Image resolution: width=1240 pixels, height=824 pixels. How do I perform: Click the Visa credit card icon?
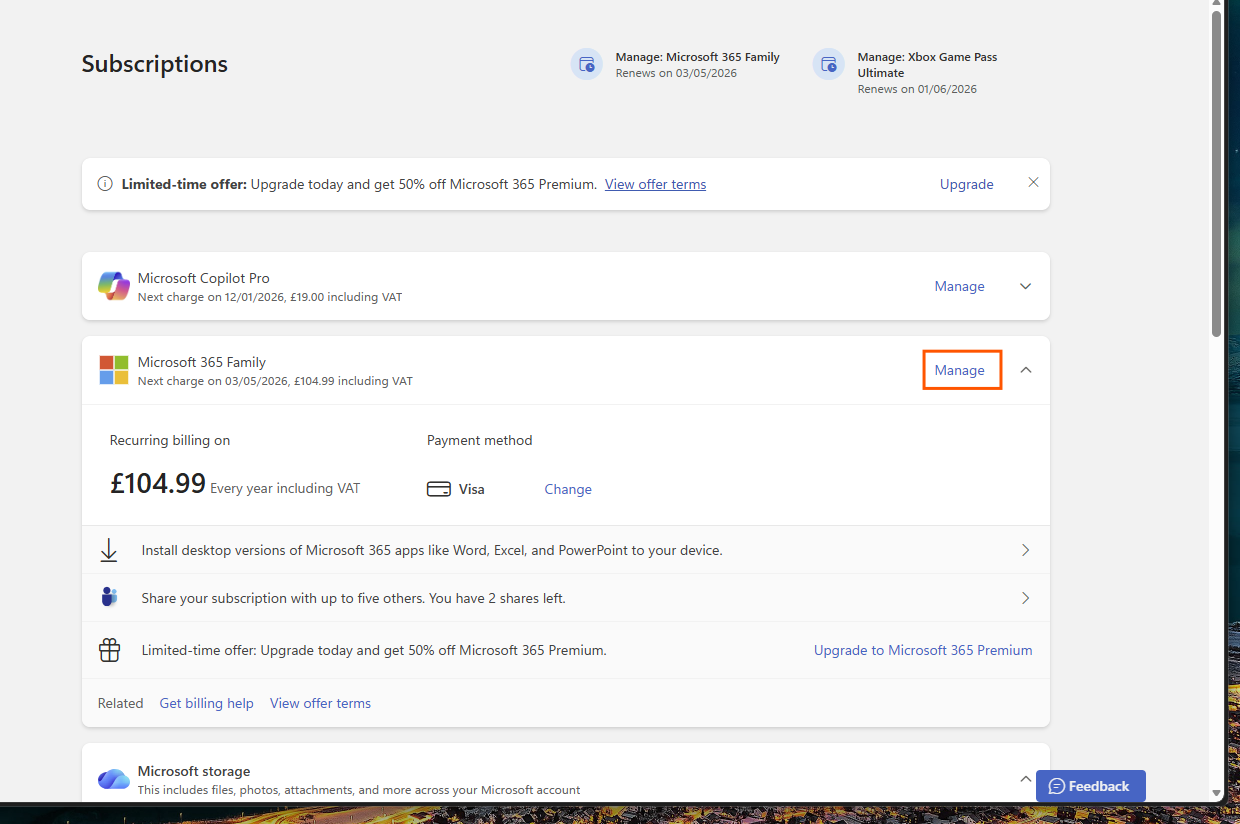click(439, 489)
